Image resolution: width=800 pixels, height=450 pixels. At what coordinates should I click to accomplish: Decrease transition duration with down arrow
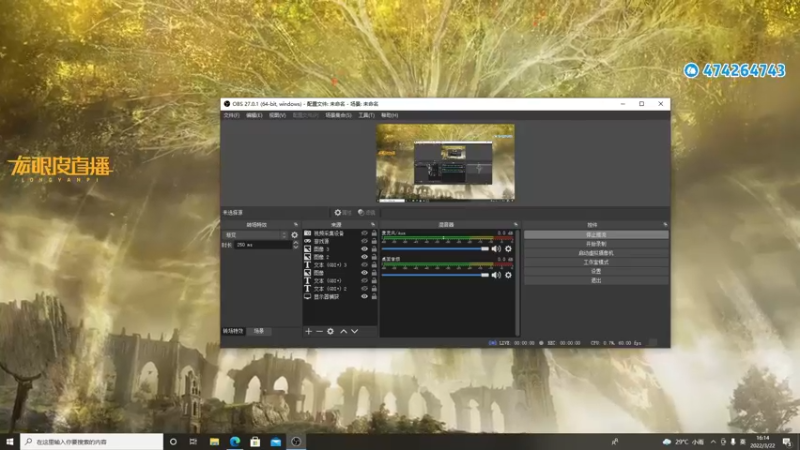tap(295, 247)
